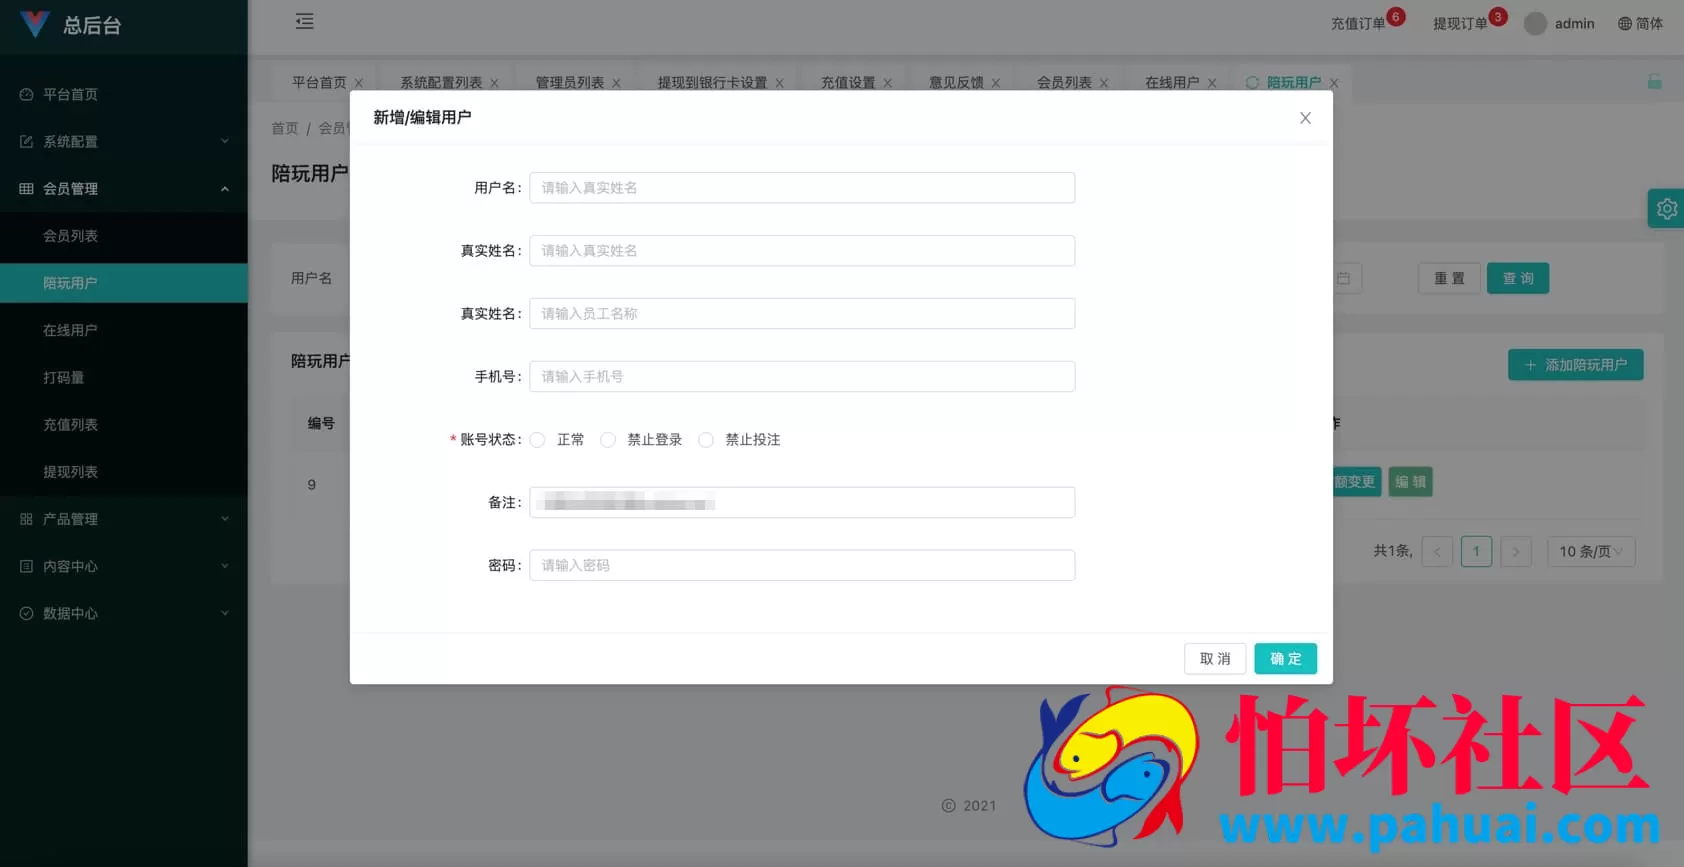This screenshot has width=1684, height=867.
Task: Open 提现订单 notifications link
Action: 1460,24
